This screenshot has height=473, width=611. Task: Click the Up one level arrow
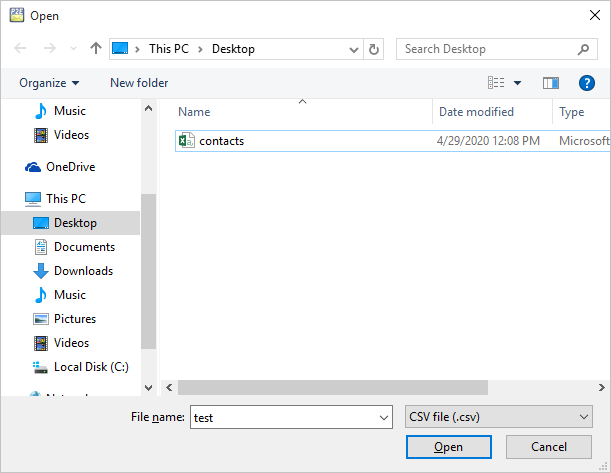[96, 49]
